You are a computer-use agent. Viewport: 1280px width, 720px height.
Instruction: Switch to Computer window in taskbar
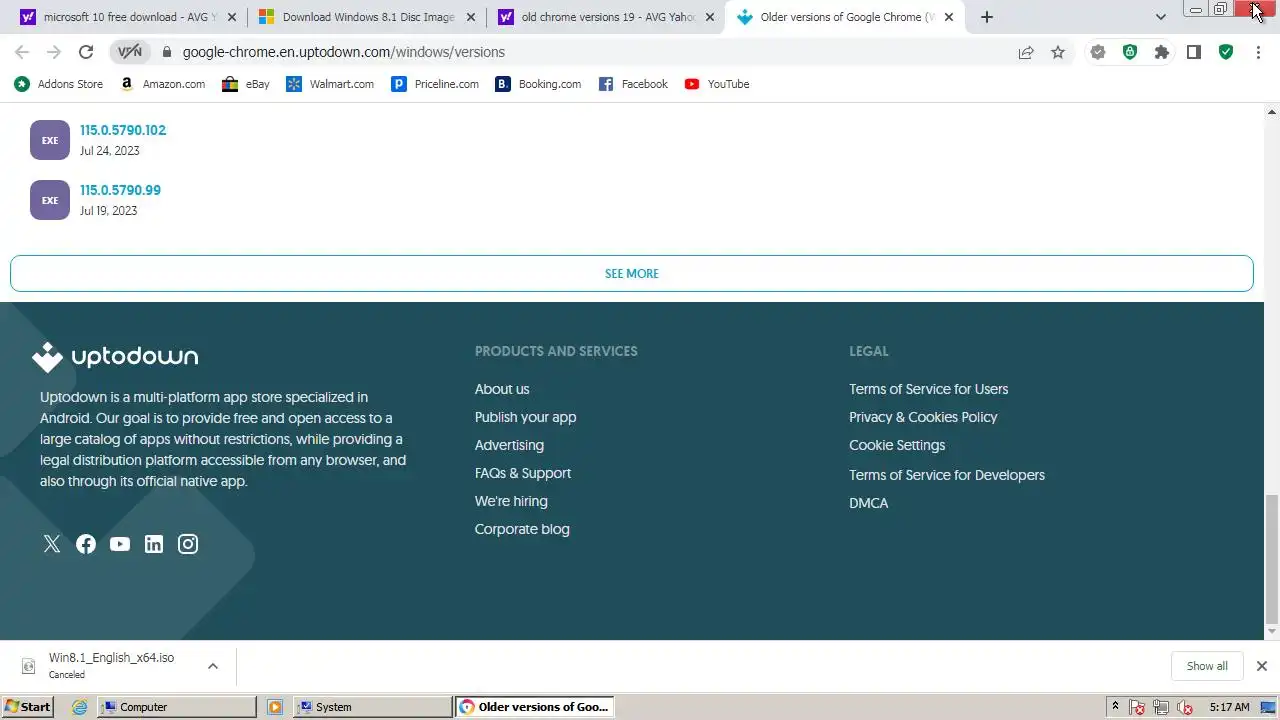pyautogui.click(x=177, y=707)
